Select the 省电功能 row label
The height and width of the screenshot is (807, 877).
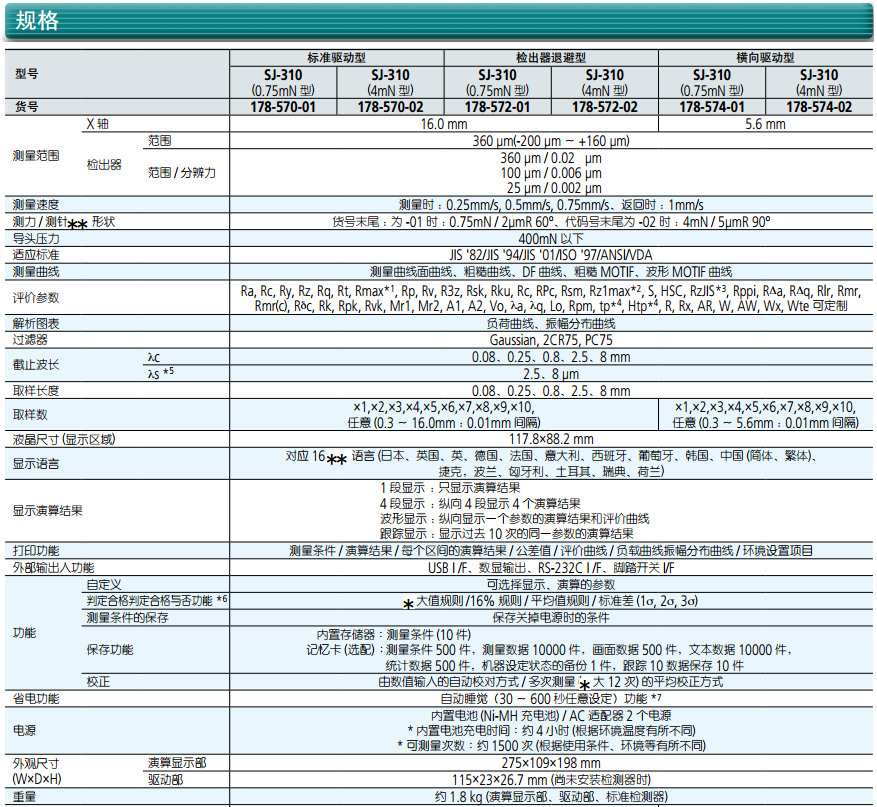(x=36, y=698)
